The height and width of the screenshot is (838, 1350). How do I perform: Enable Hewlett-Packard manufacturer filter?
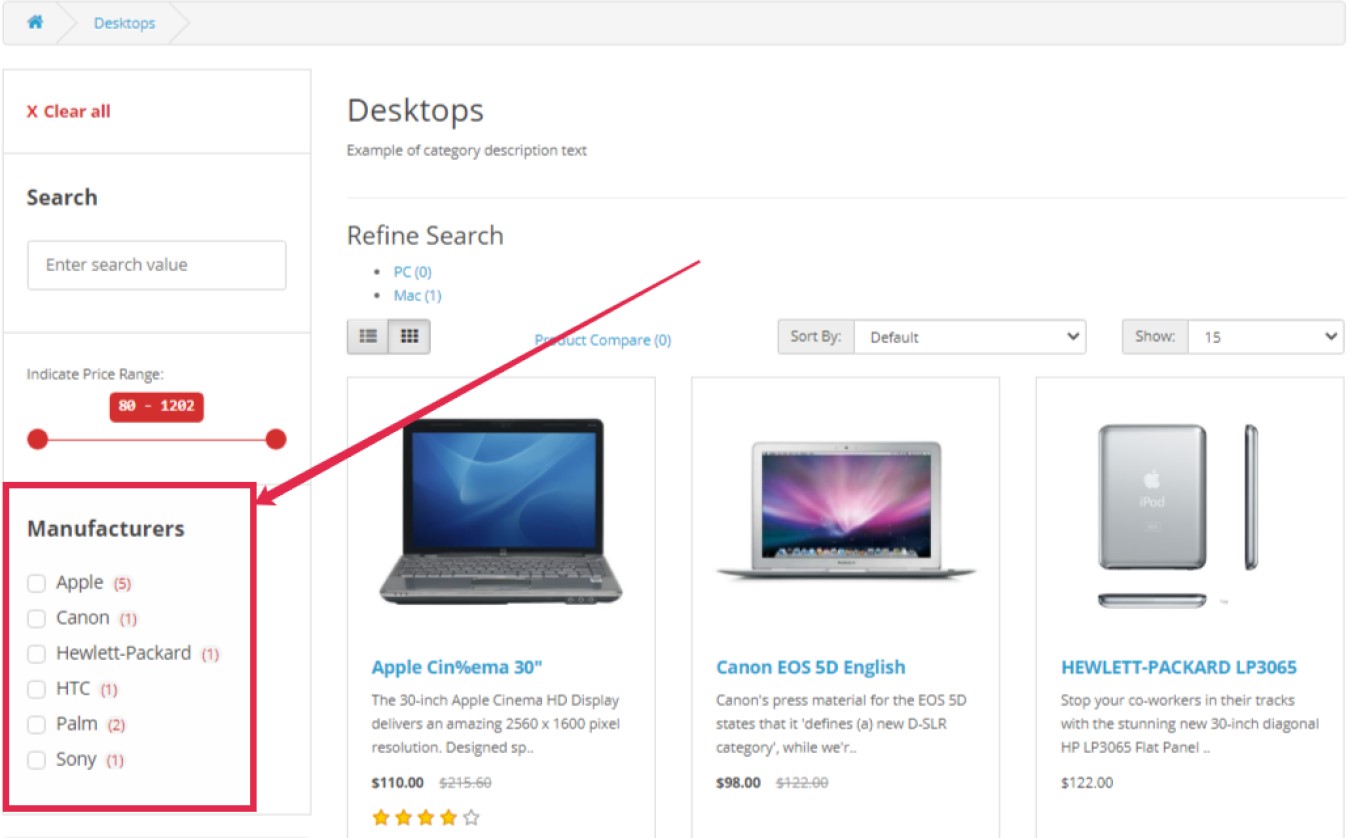[36, 654]
